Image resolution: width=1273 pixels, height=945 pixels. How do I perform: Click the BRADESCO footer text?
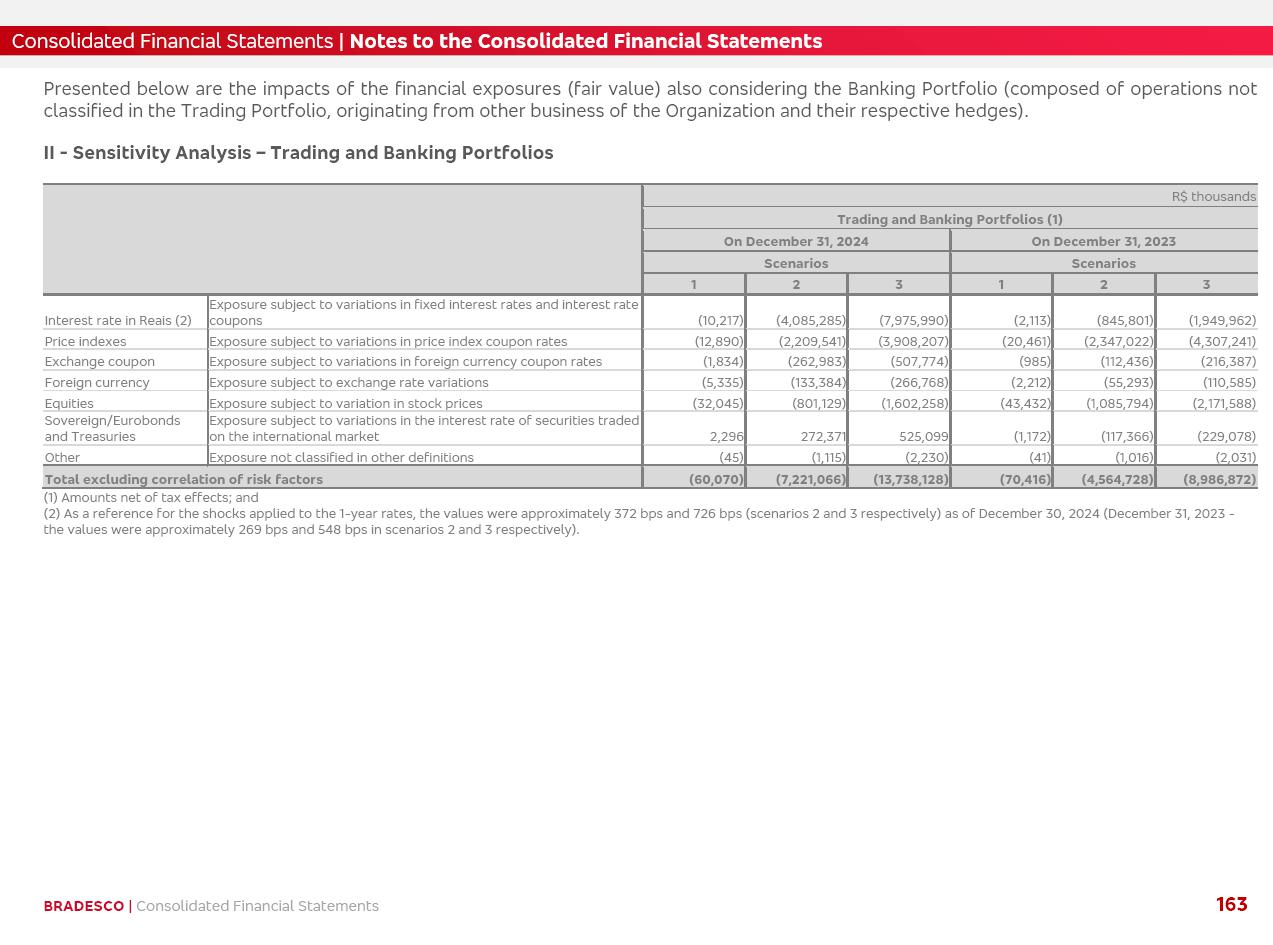84,906
